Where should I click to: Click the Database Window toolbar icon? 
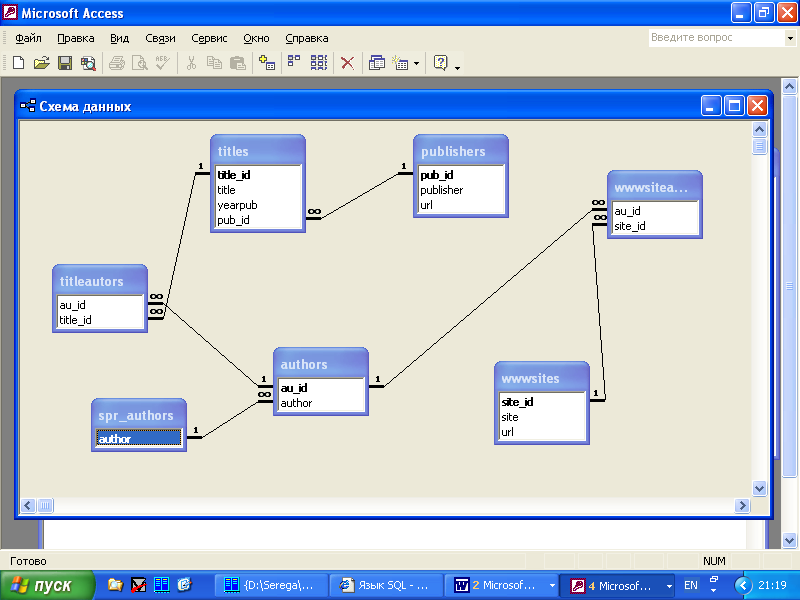[x=377, y=63]
